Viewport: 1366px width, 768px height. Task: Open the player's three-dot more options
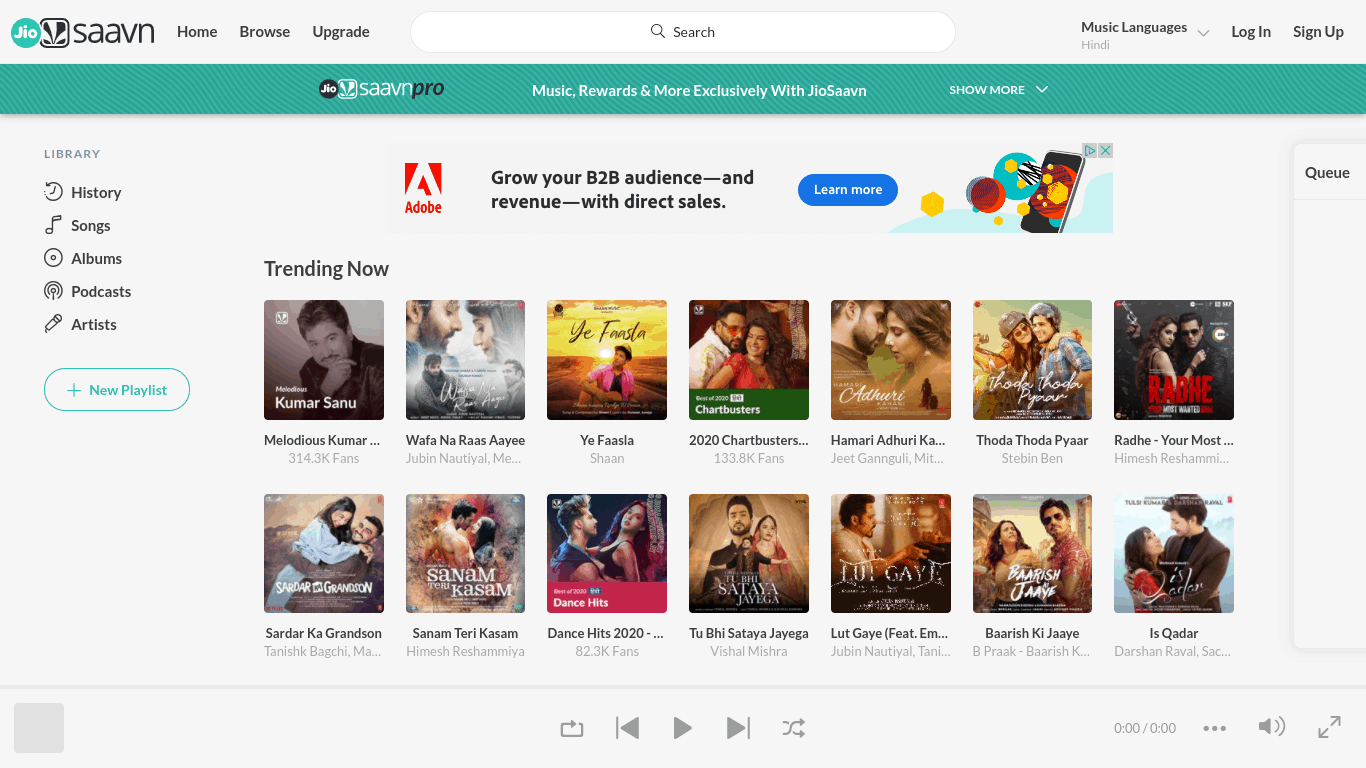(x=1214, y=728)
